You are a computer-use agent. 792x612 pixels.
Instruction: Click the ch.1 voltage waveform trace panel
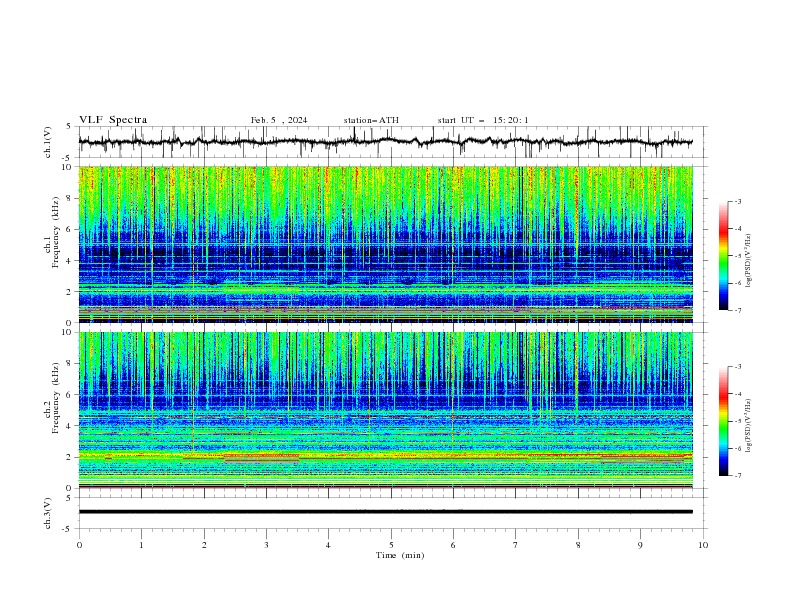coord(393,142)
